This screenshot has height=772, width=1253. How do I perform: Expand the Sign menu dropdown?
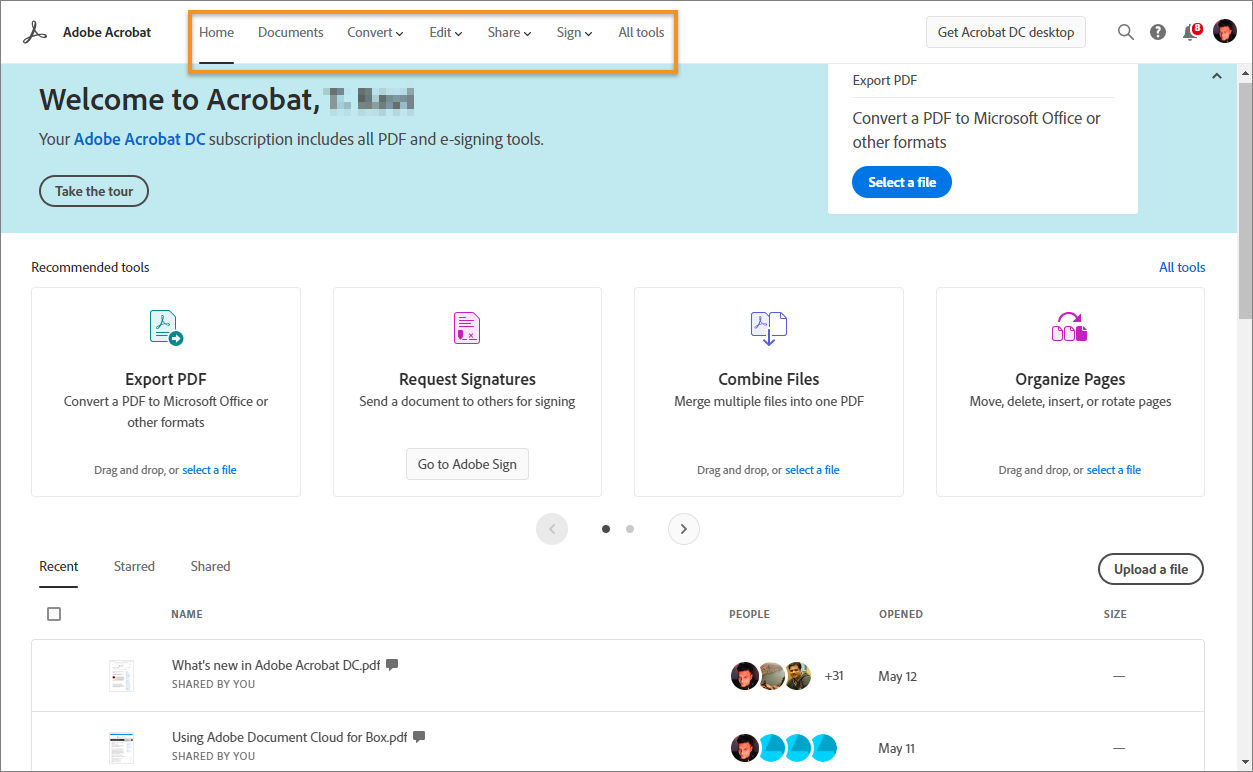[575, 33]
